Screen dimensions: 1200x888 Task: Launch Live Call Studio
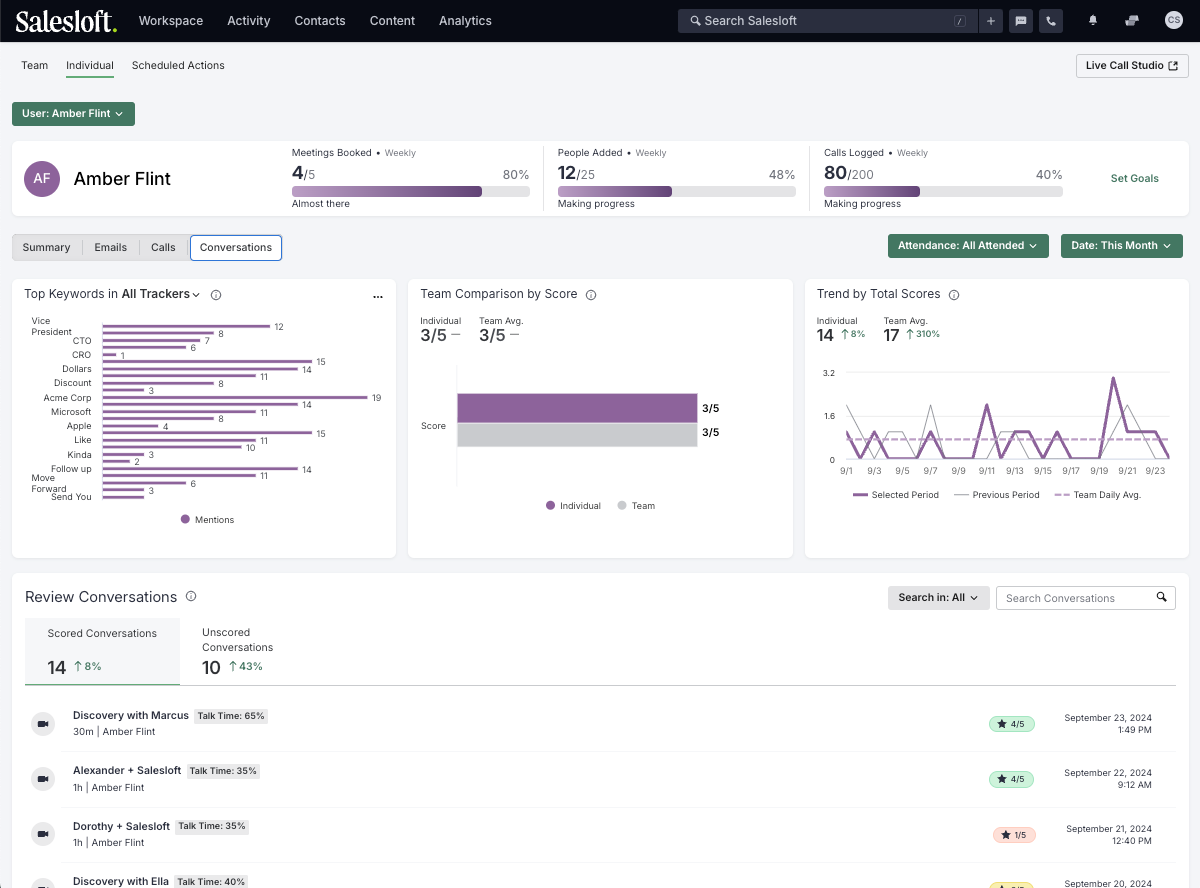coord(1131,66)
